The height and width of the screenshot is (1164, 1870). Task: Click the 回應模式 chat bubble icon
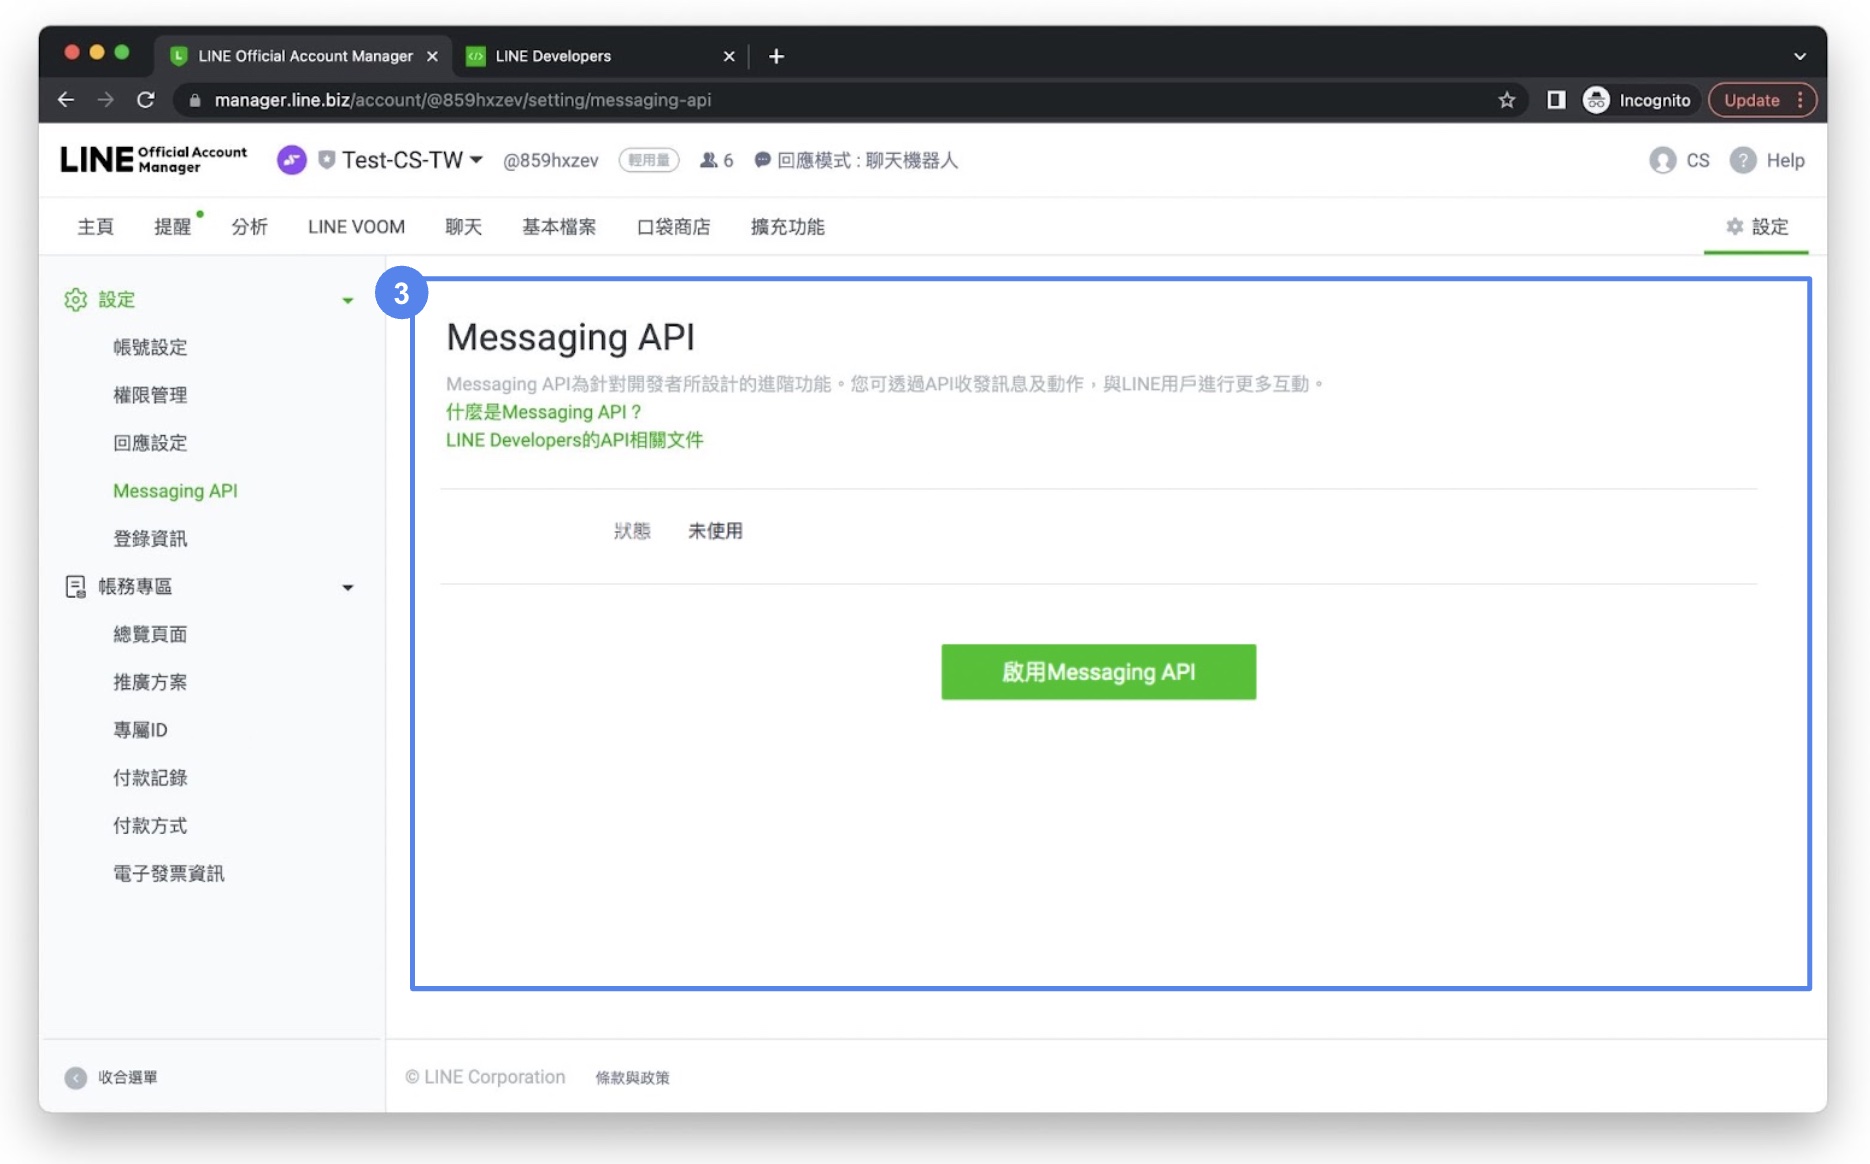click(x=762, y=160)
